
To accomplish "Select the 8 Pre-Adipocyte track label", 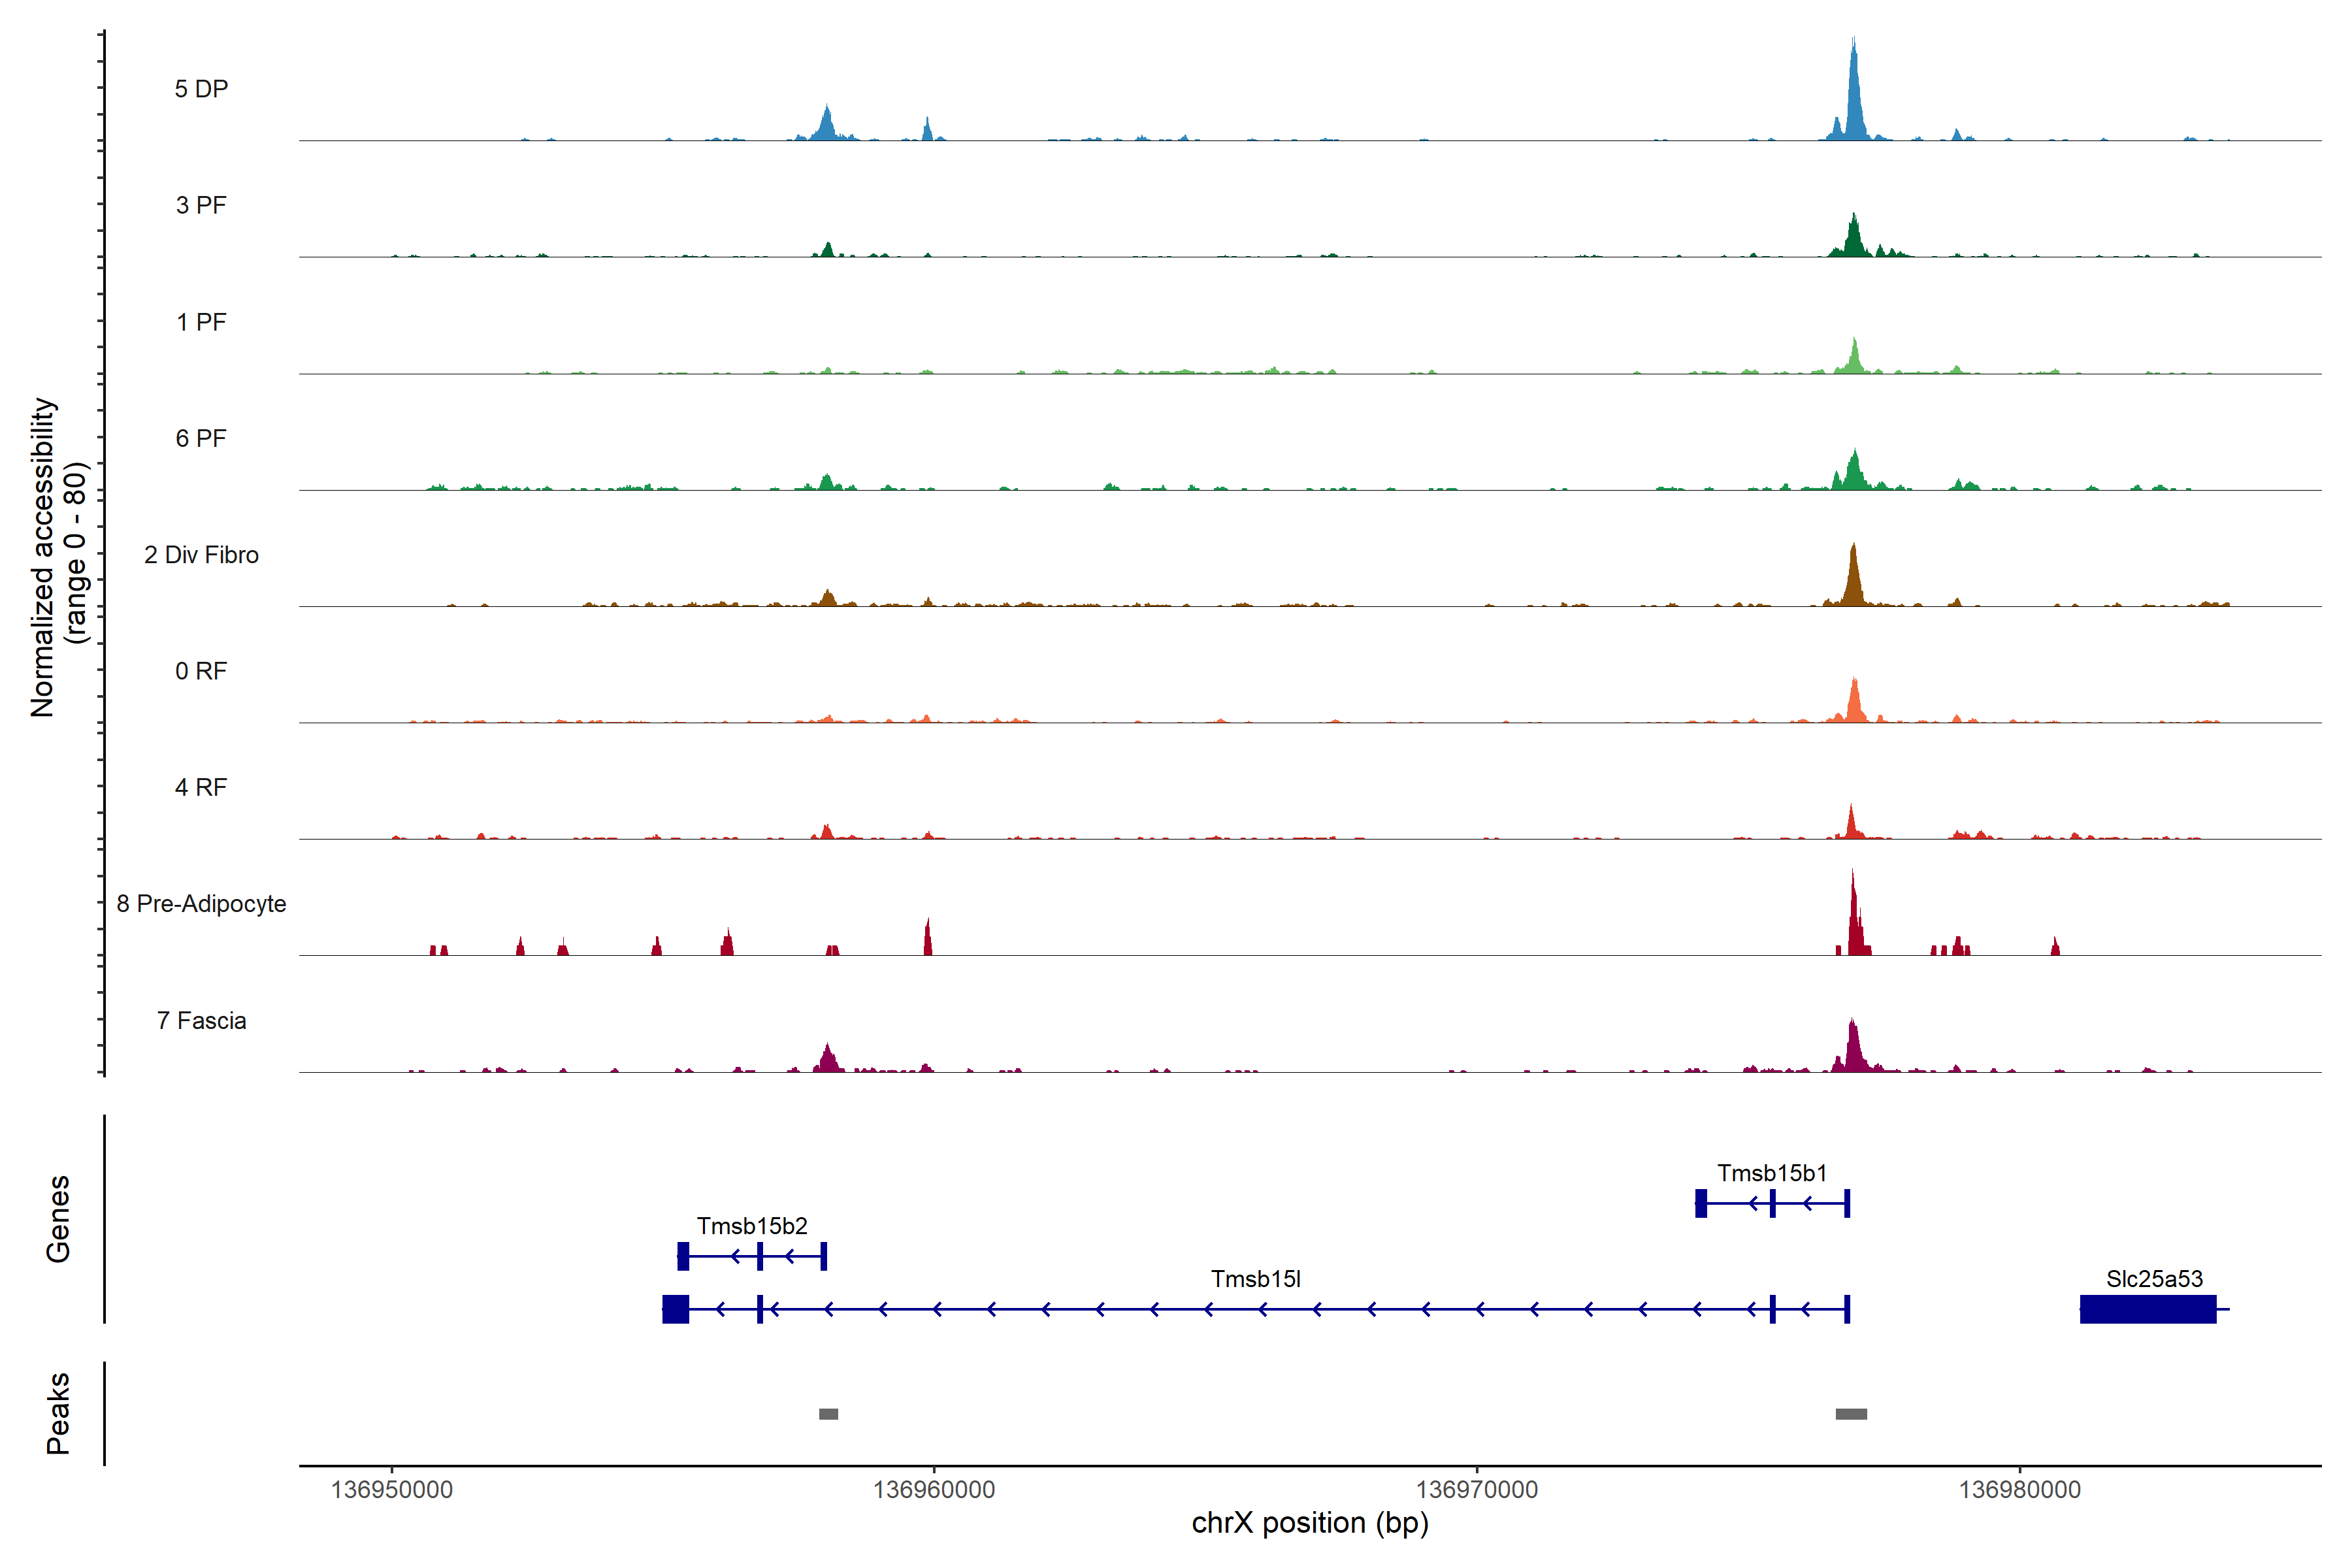I will coord(201,904).
